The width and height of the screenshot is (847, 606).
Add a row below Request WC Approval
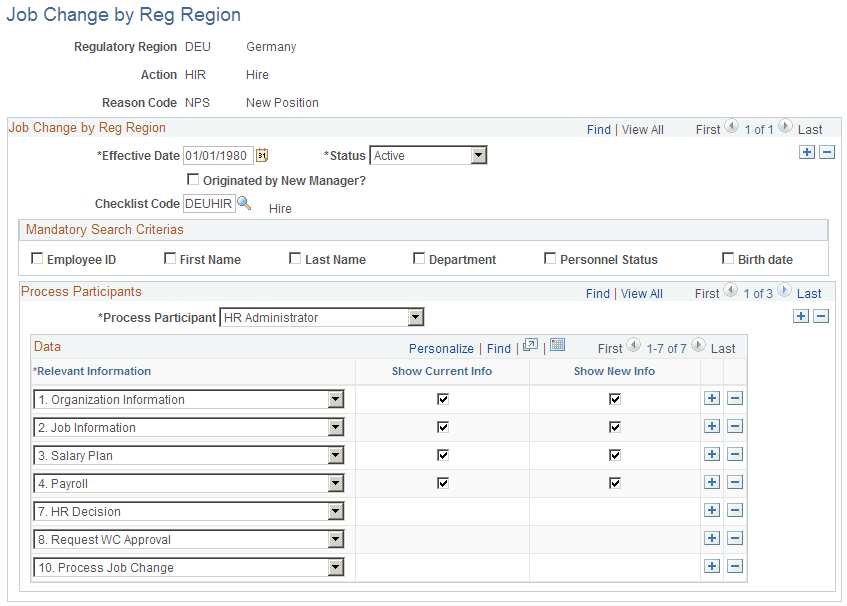(711, 538)
